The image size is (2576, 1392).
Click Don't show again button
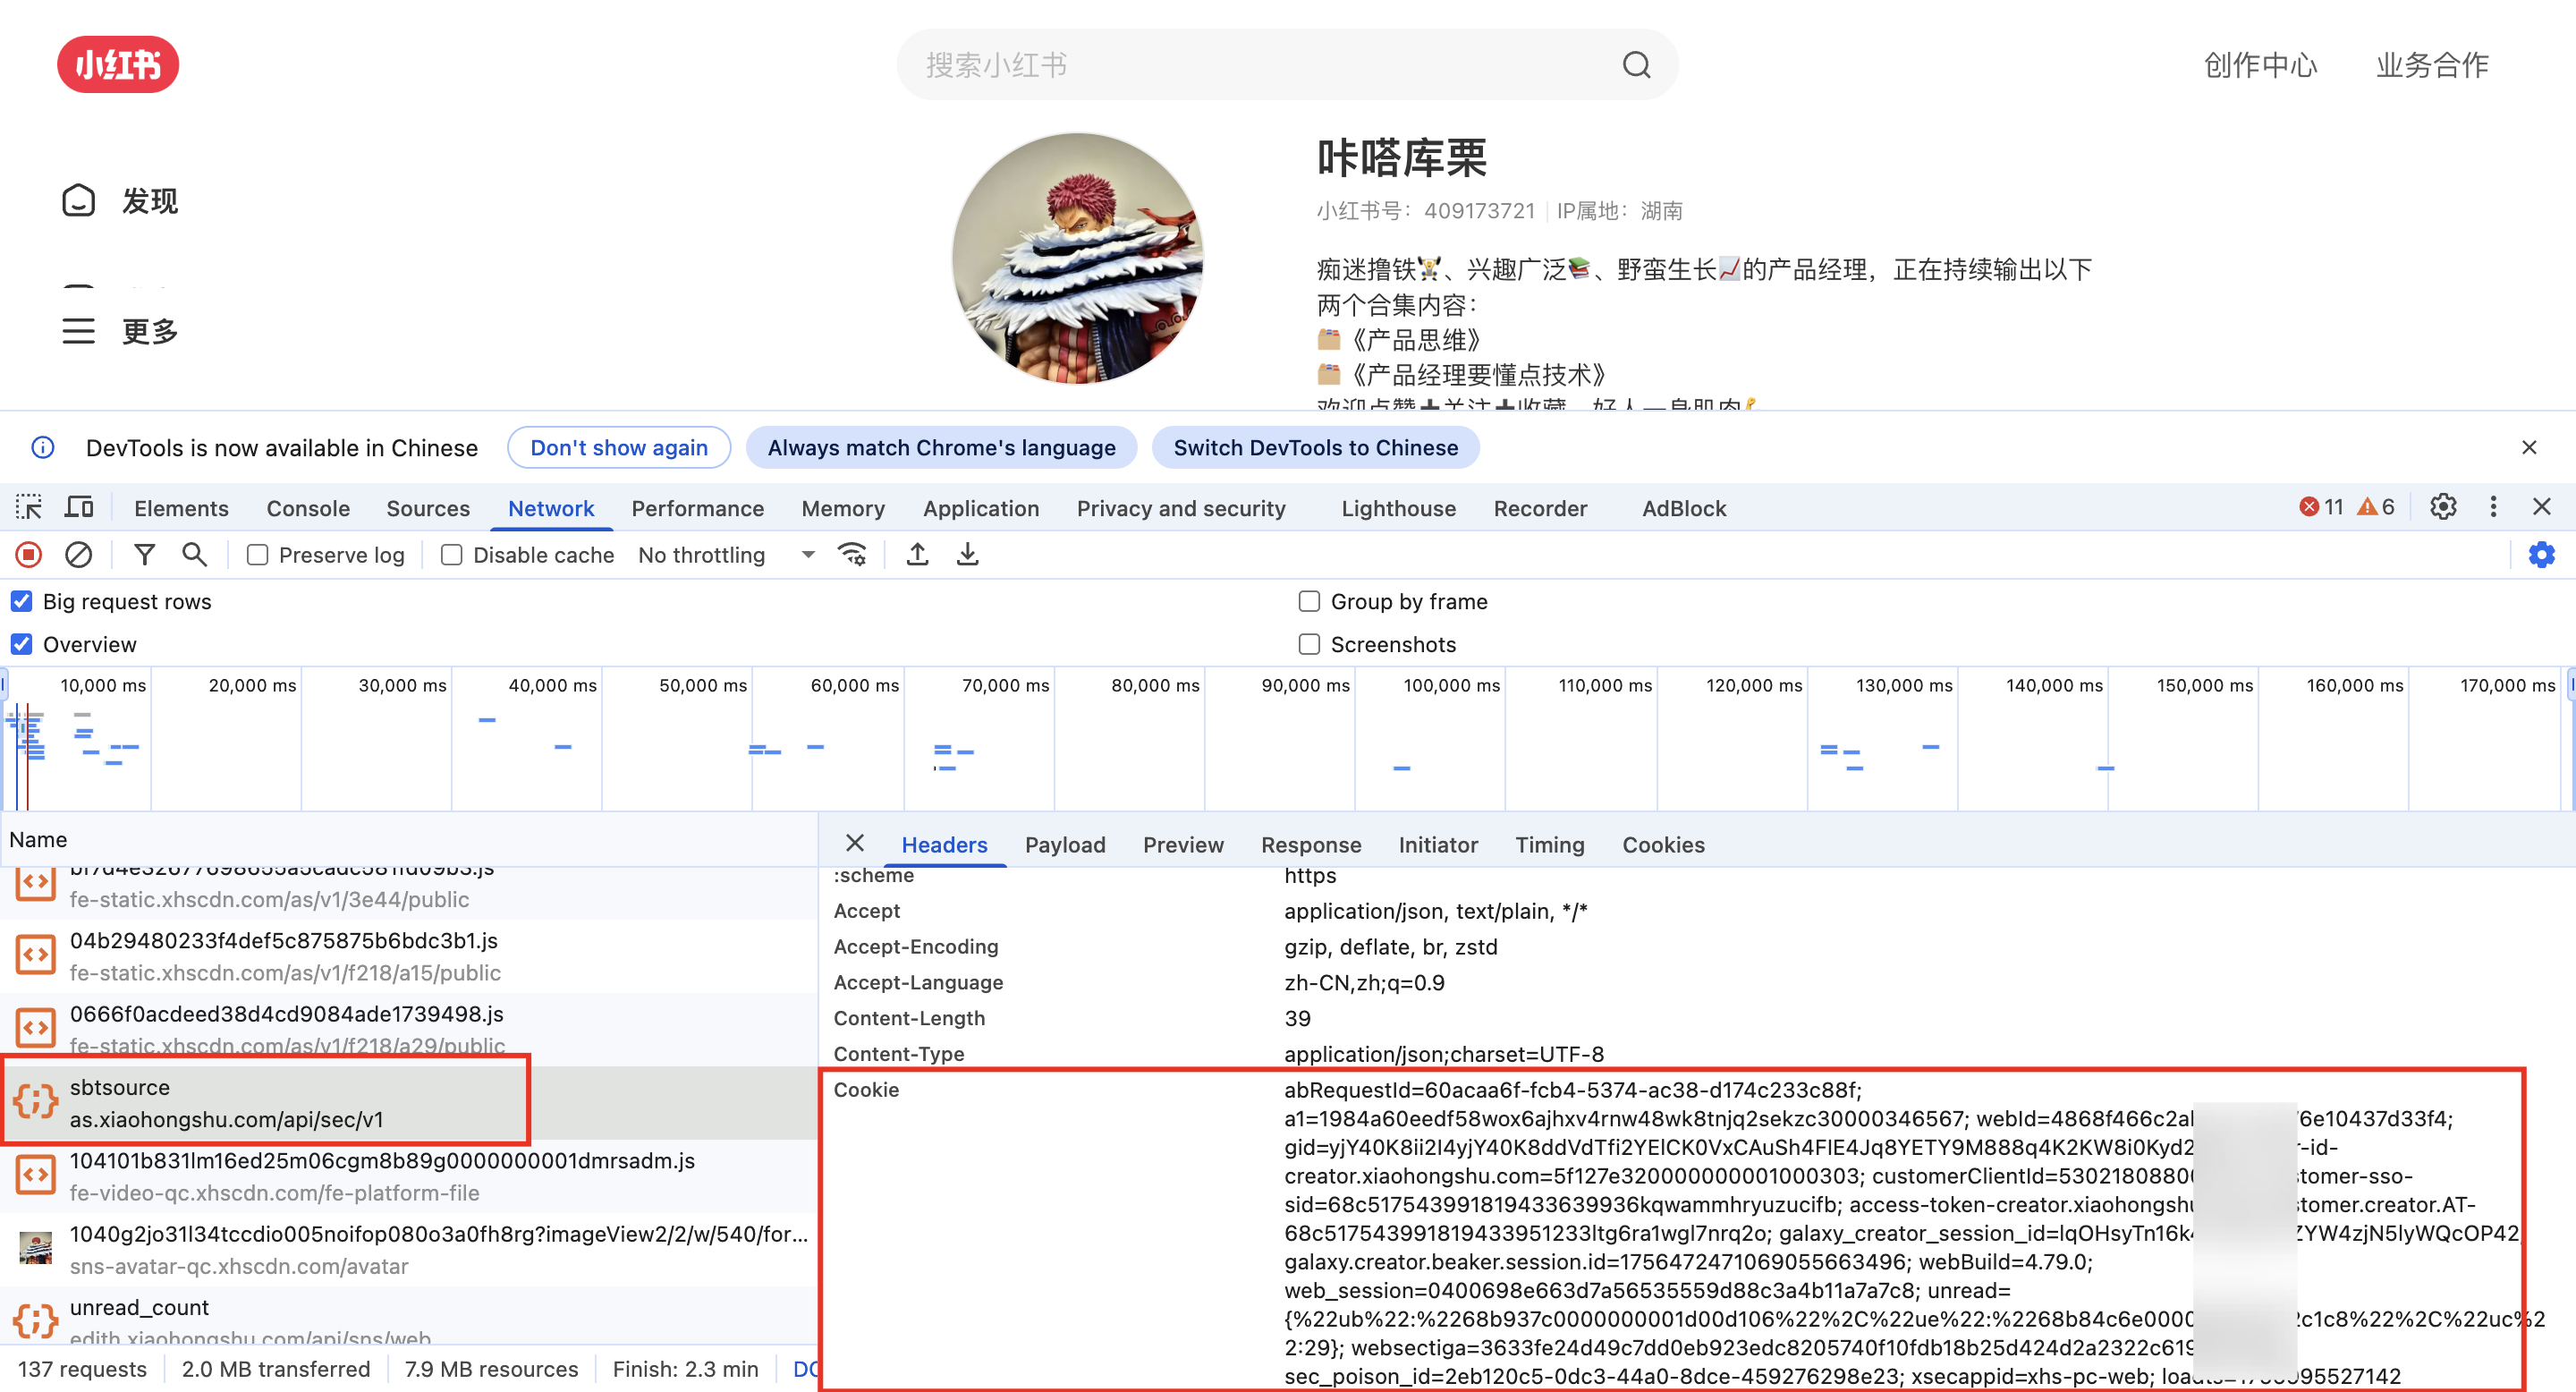point(619,447)
